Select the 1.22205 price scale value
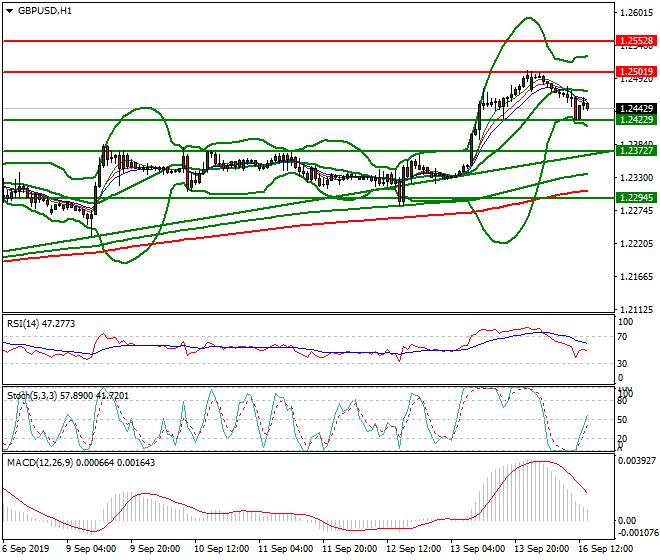 [636, 244]
